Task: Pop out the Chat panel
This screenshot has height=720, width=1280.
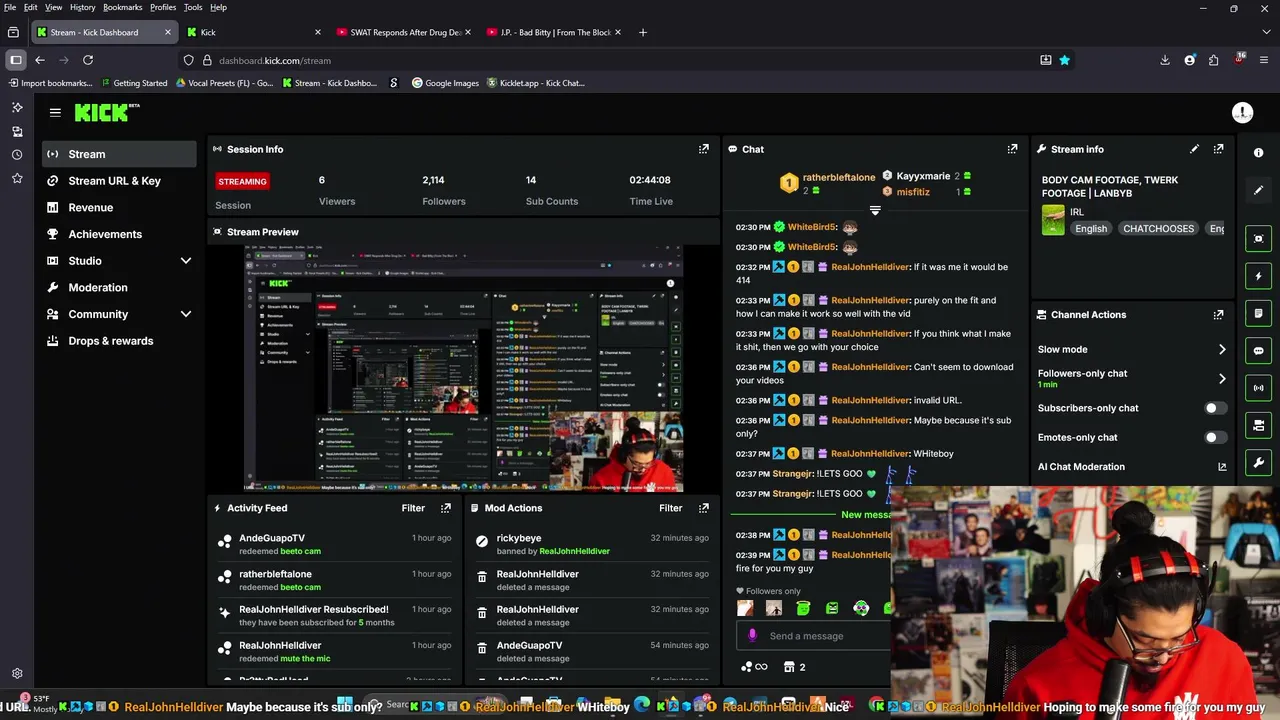Action: tap(1012, 149)
